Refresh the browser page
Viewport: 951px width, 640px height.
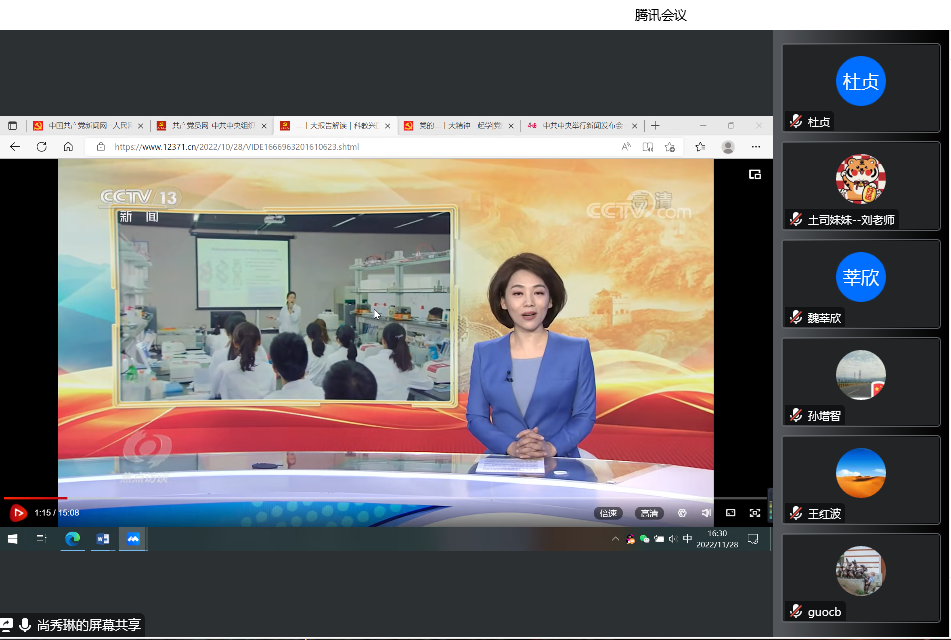click(x=41, y=147)
